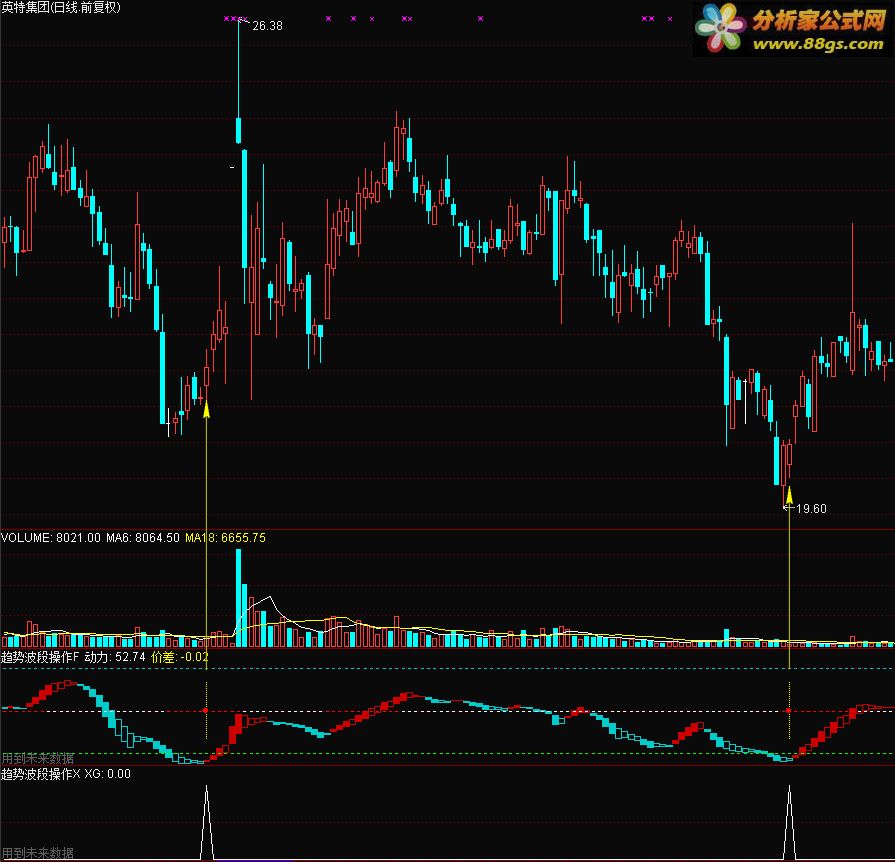
Task: Click the 动力: 52.74 readout
Action: click(115, 657)
